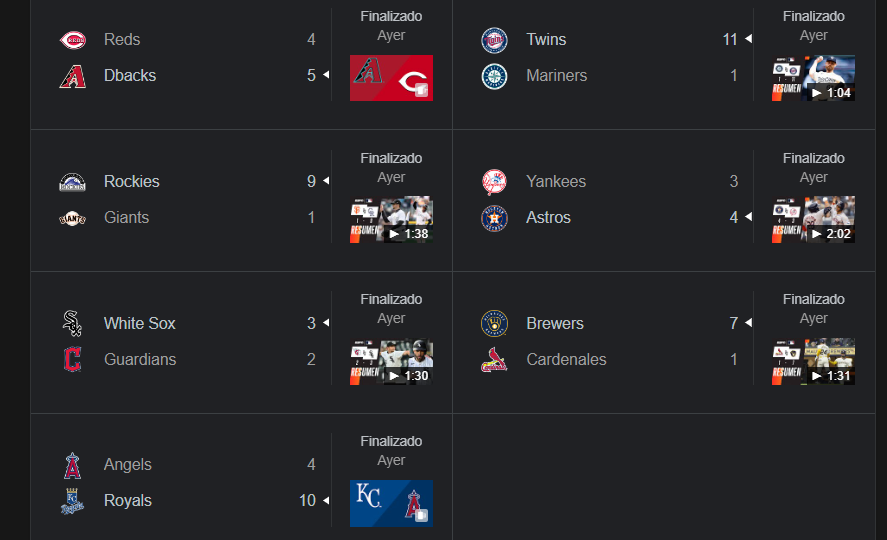Click the Astros team logo
The image size is (887, 540).
click(x=494, y=218)
